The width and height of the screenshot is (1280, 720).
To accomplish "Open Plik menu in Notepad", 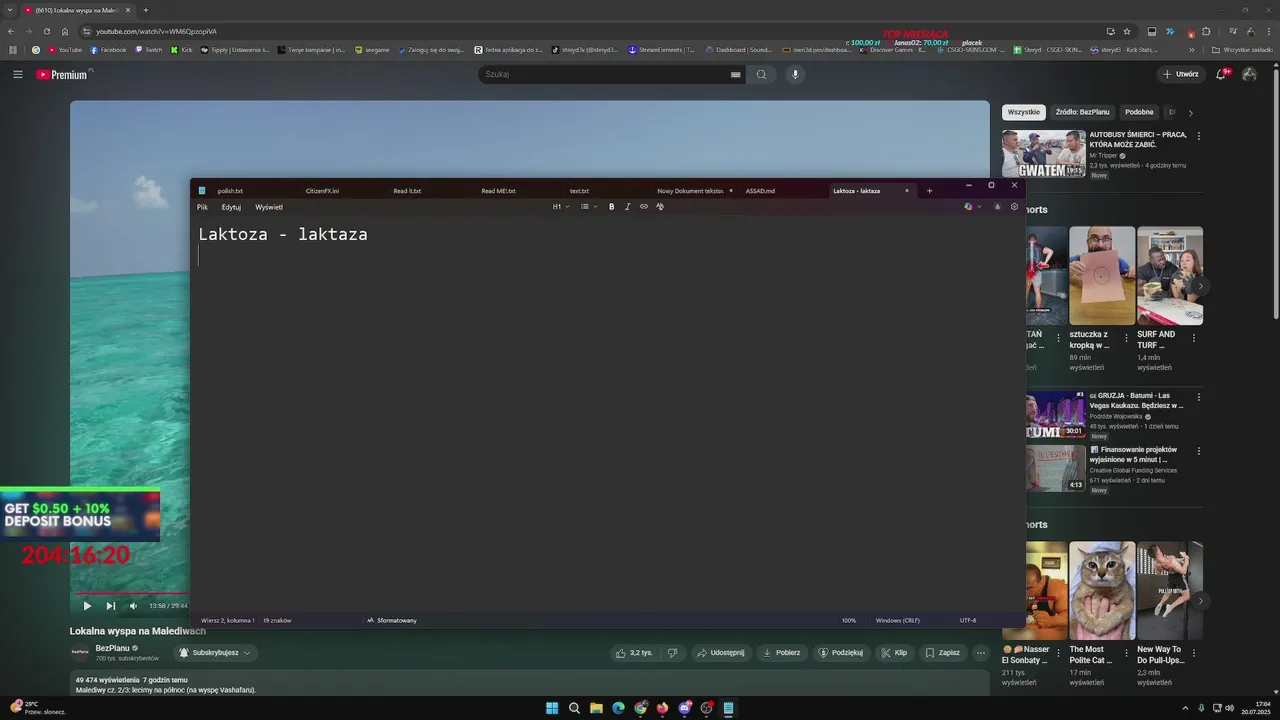I will [202, 207].
